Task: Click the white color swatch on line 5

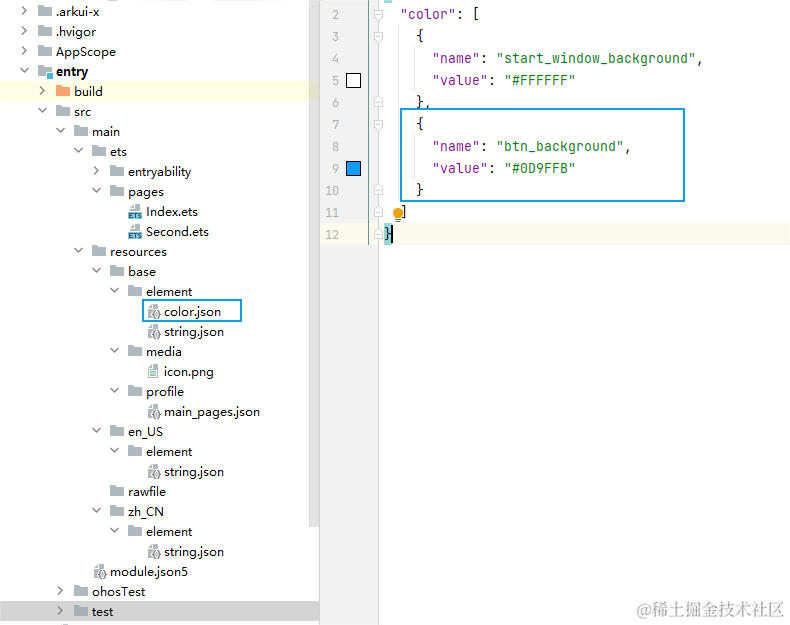Action: 353,80
